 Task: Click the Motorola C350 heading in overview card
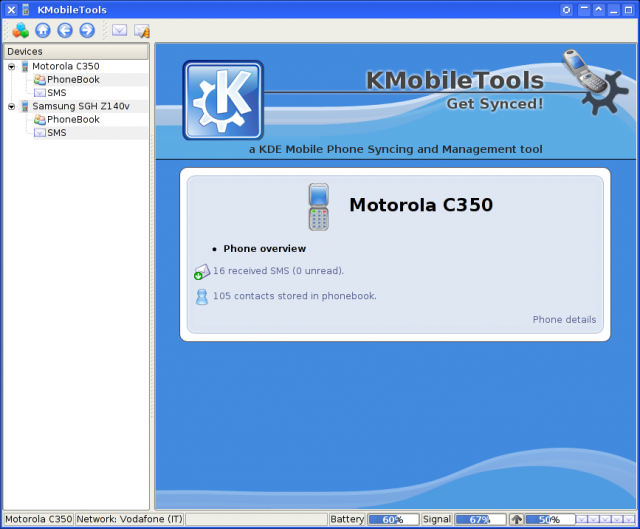pyautogui.click(x=421, y=205)
